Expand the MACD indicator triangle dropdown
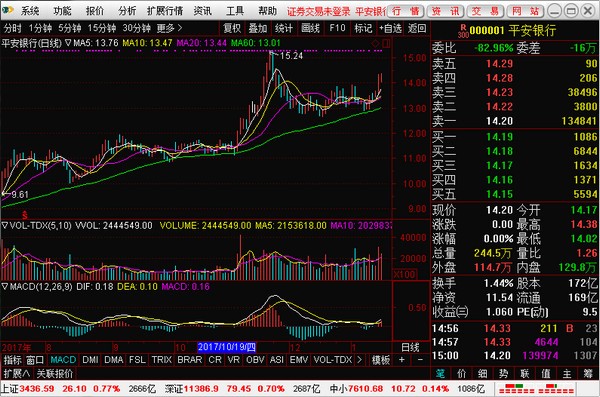The image size is (600, 397). pyautogui.click(x=5, y=286)
